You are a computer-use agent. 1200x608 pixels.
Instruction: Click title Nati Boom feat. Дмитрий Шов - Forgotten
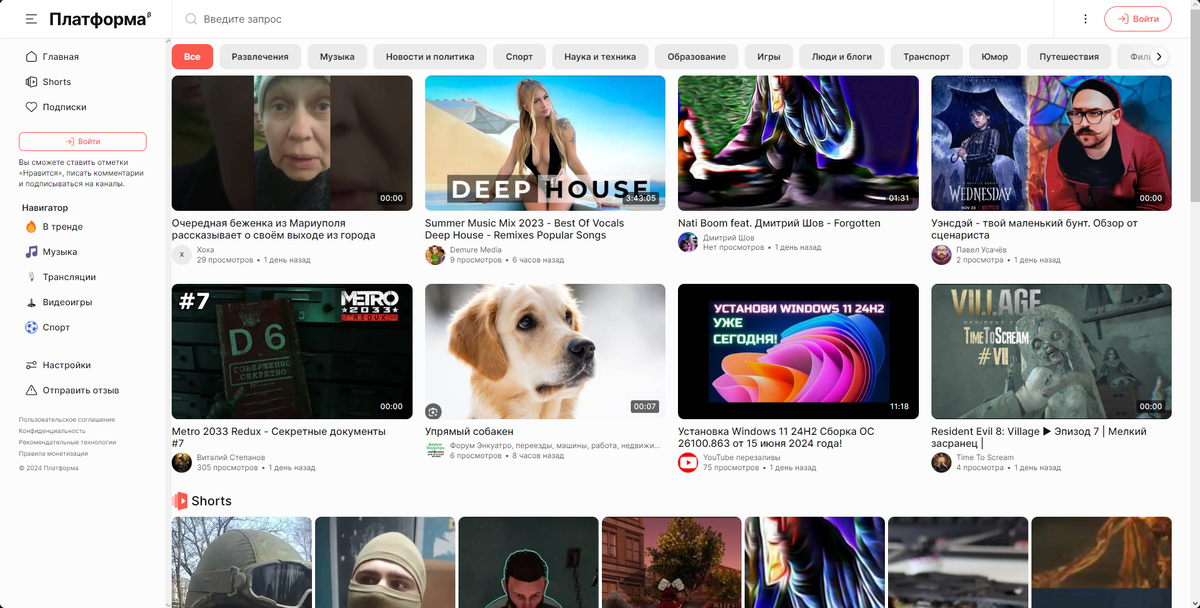tap(779, 223)
